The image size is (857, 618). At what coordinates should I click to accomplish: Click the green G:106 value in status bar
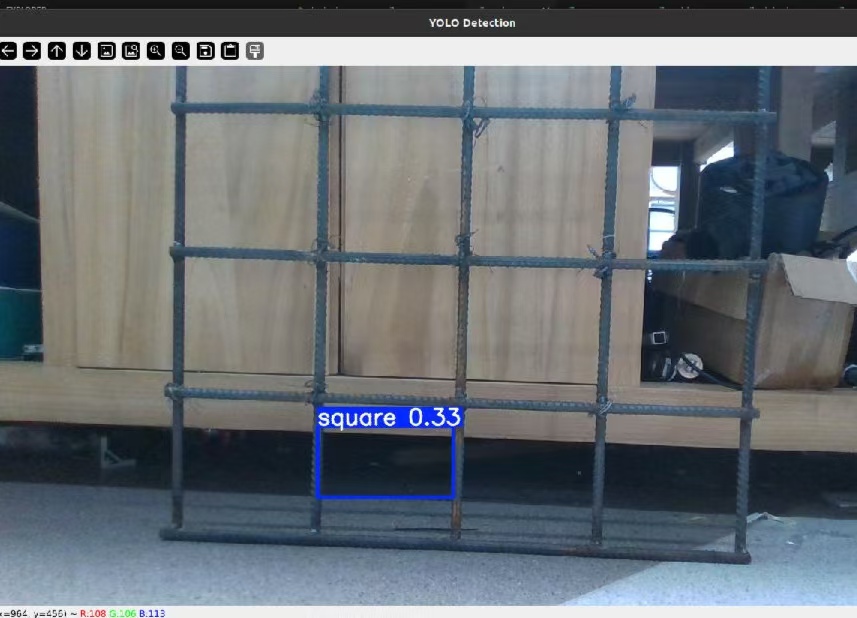(122, 613)
